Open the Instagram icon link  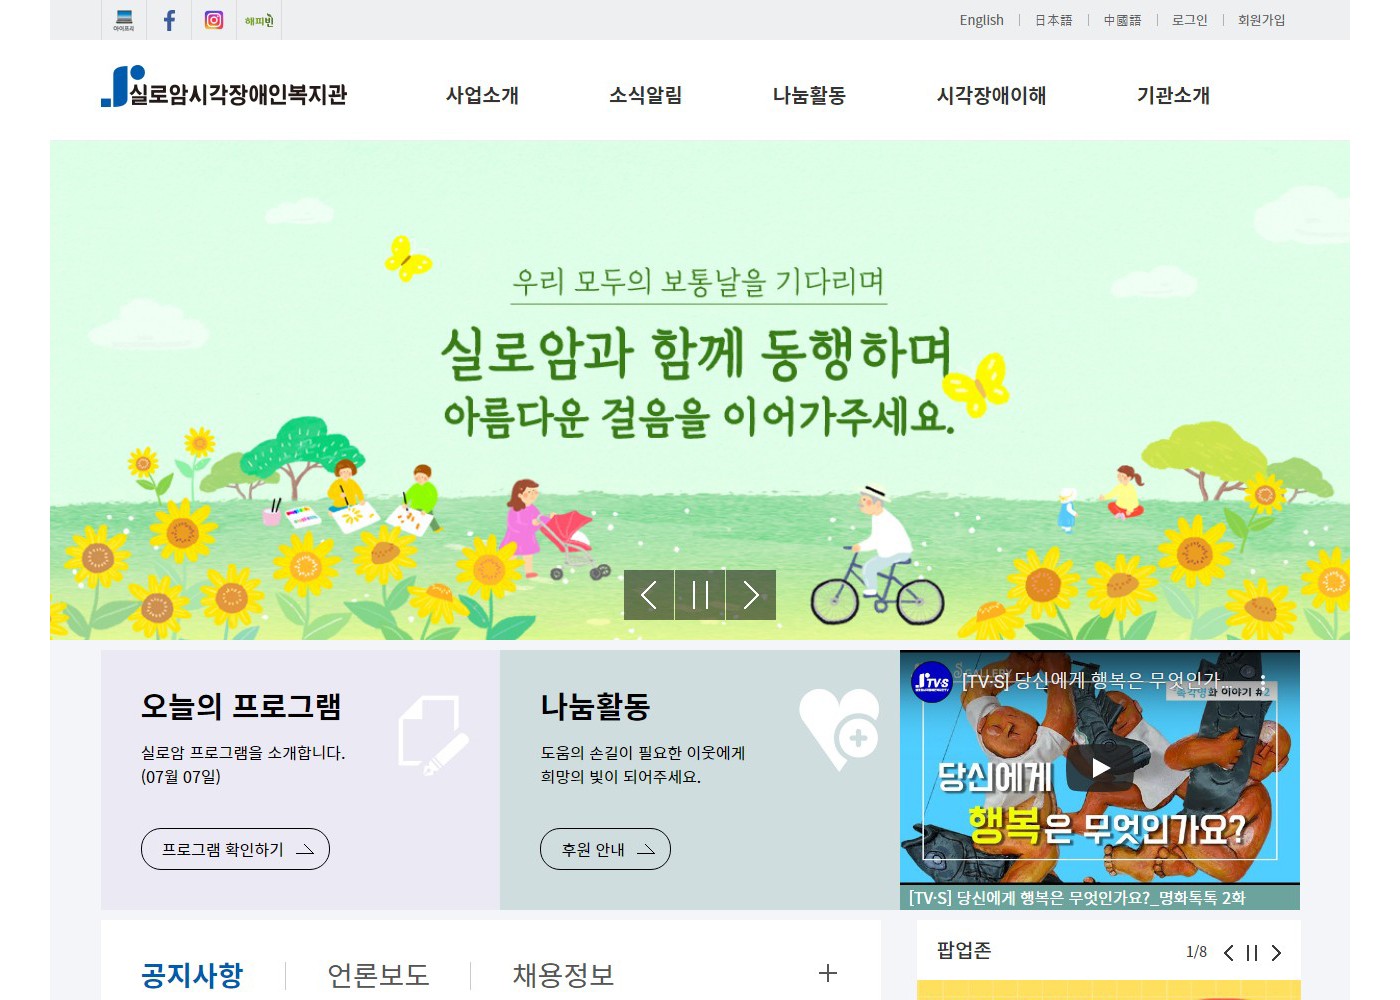(214, 20)
